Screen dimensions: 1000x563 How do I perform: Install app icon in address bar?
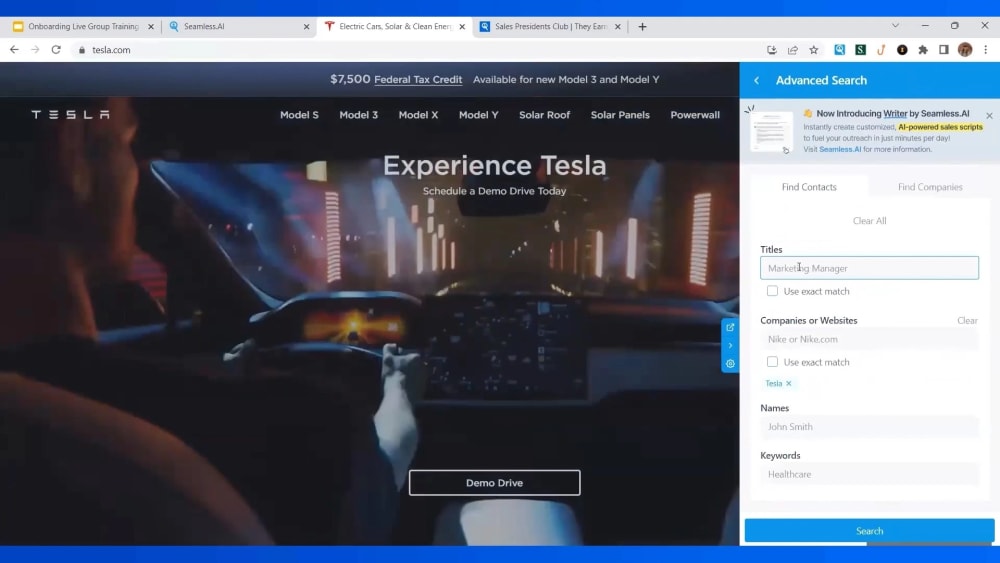(772, 50)
